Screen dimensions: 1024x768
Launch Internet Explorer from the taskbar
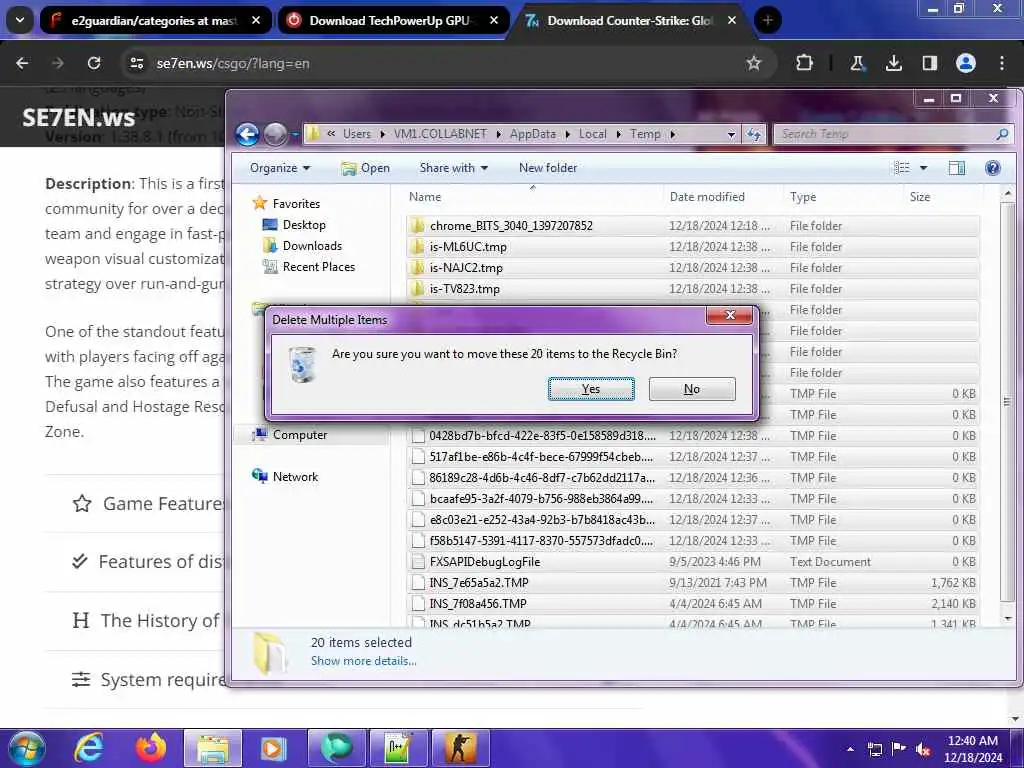(89, 748)
